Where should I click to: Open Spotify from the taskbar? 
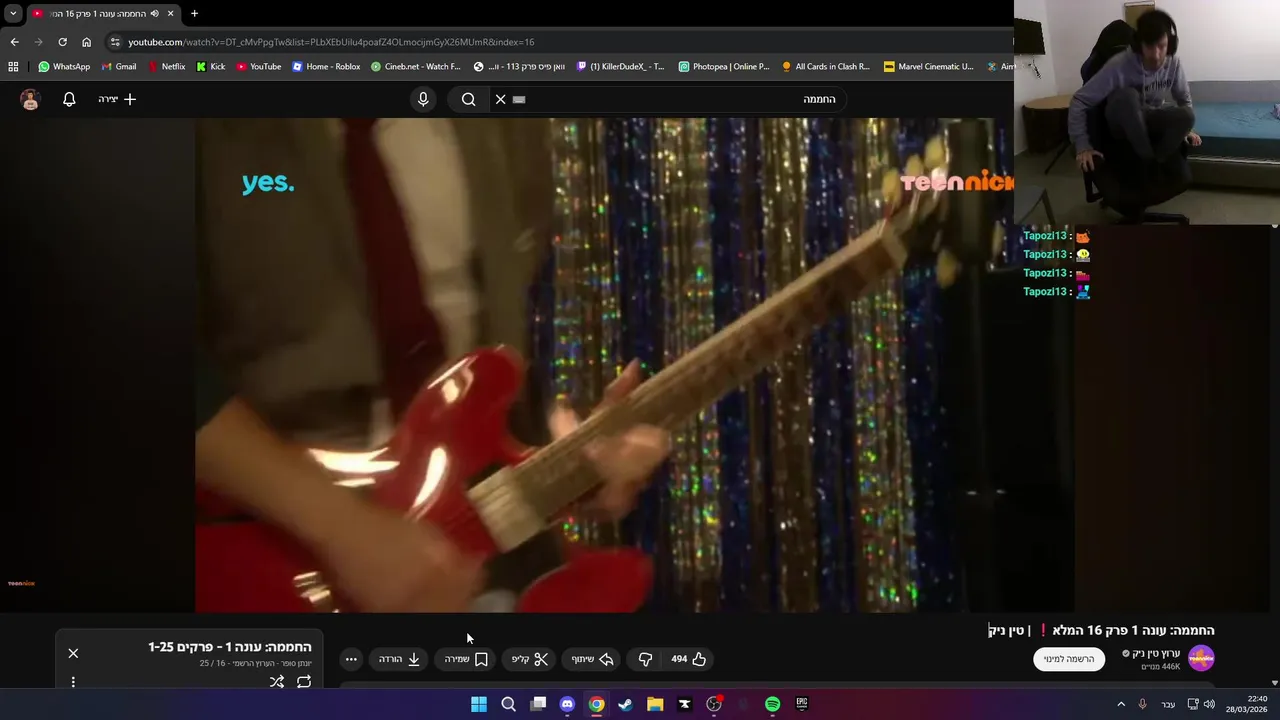point(772,704)
